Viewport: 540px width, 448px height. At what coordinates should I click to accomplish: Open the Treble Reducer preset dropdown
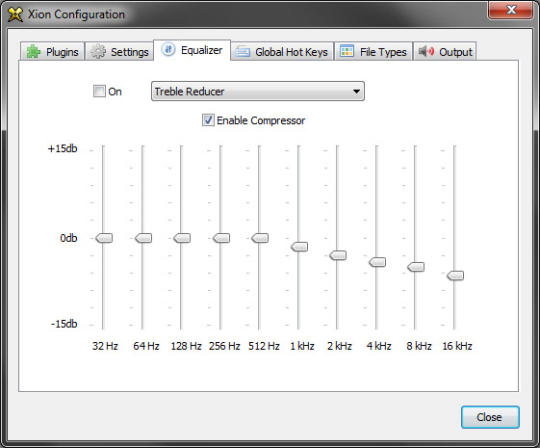(x=258, y=91)
